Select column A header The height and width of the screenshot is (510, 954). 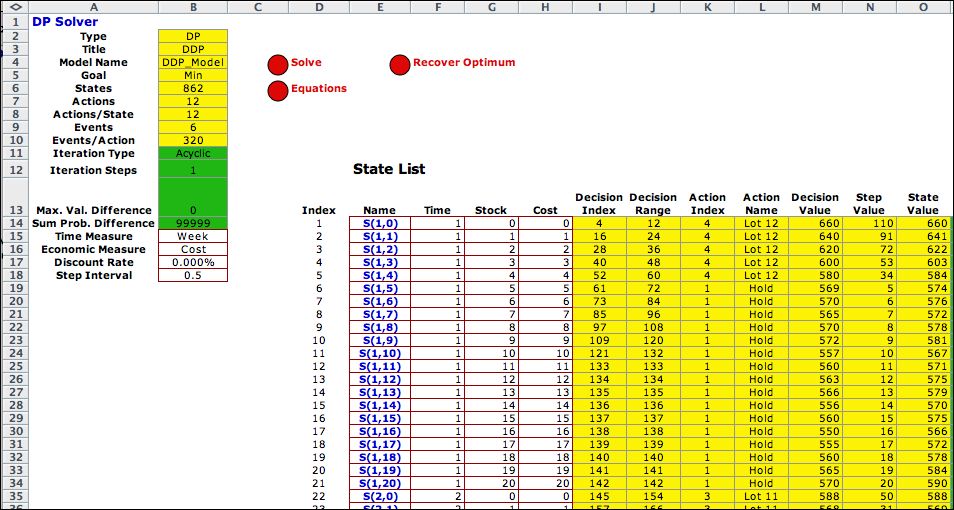tap(94, 7)
